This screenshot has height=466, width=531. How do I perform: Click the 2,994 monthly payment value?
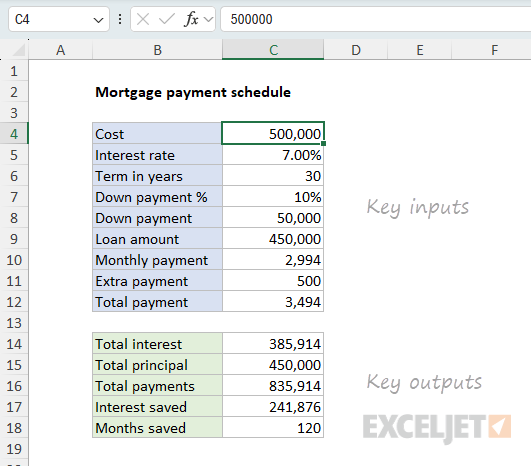click(273, 260)
